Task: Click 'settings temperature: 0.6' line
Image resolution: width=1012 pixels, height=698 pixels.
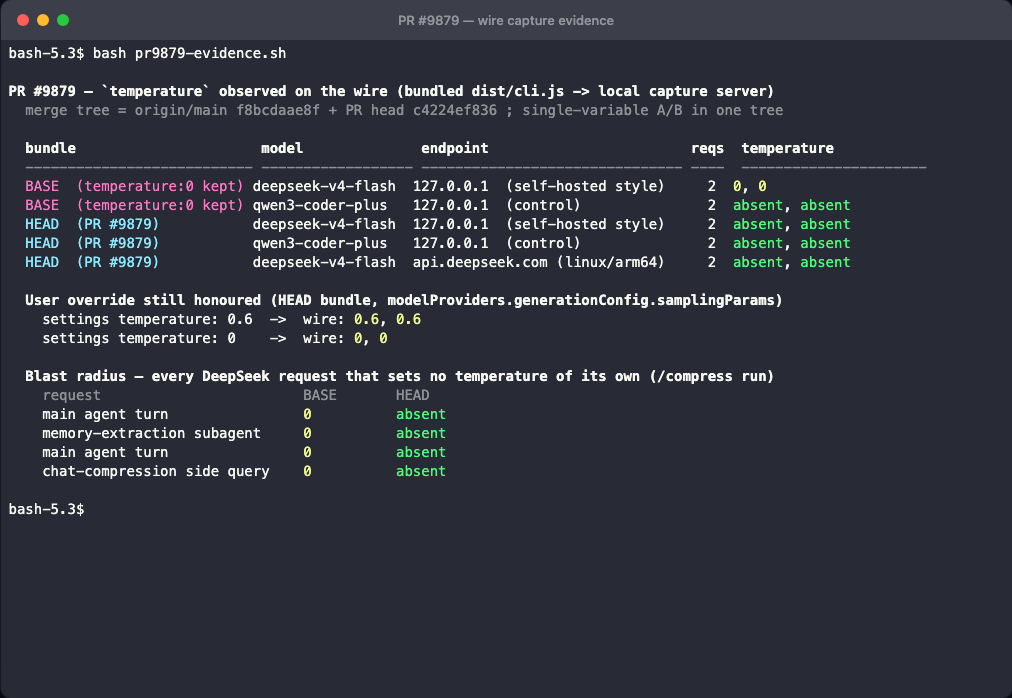Action: pos(147,320)
